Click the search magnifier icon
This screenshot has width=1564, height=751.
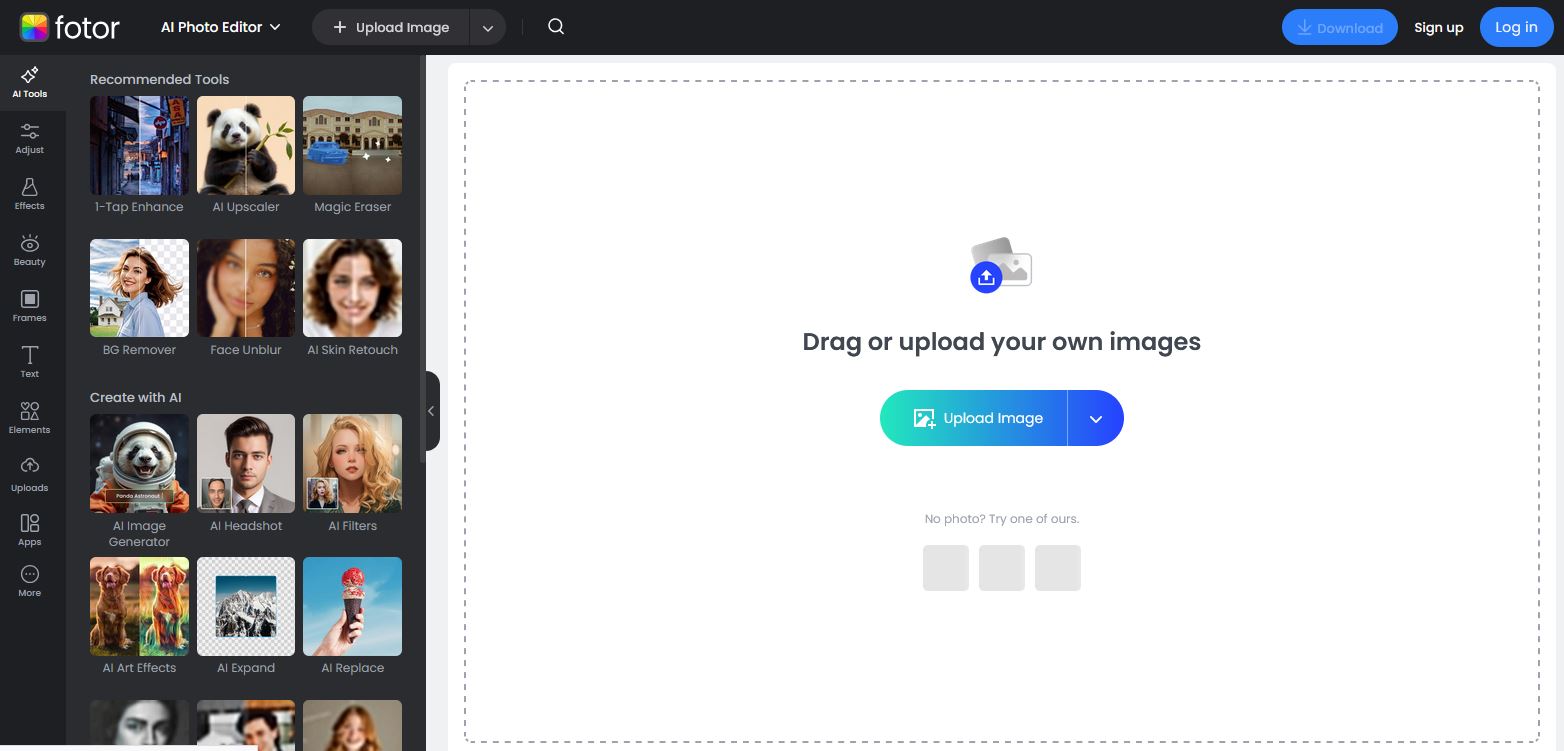click(556, 27)
